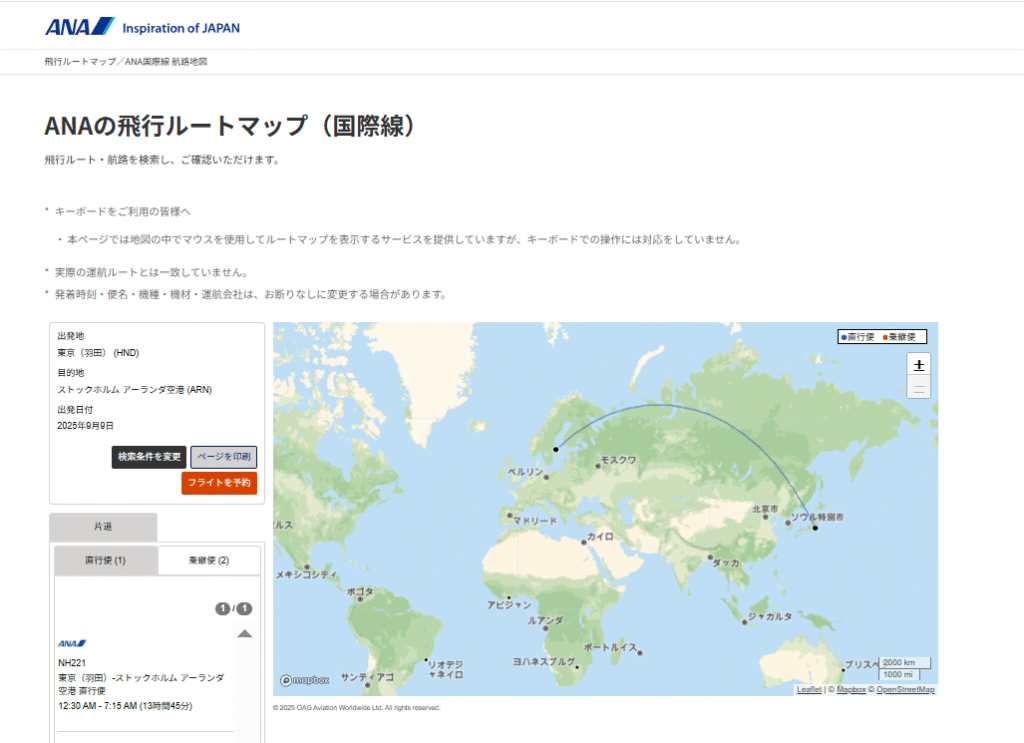Screen dimensions: 1024x743
Task: Click the 北京市 city label on map
Action: pyautogui.click(x=765, y=509)
